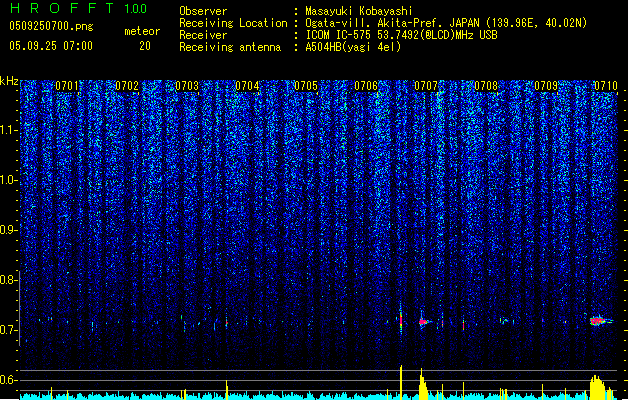Click the Receiver label
Viewport: 629px width, 400px height.
(x=203, y=35)
